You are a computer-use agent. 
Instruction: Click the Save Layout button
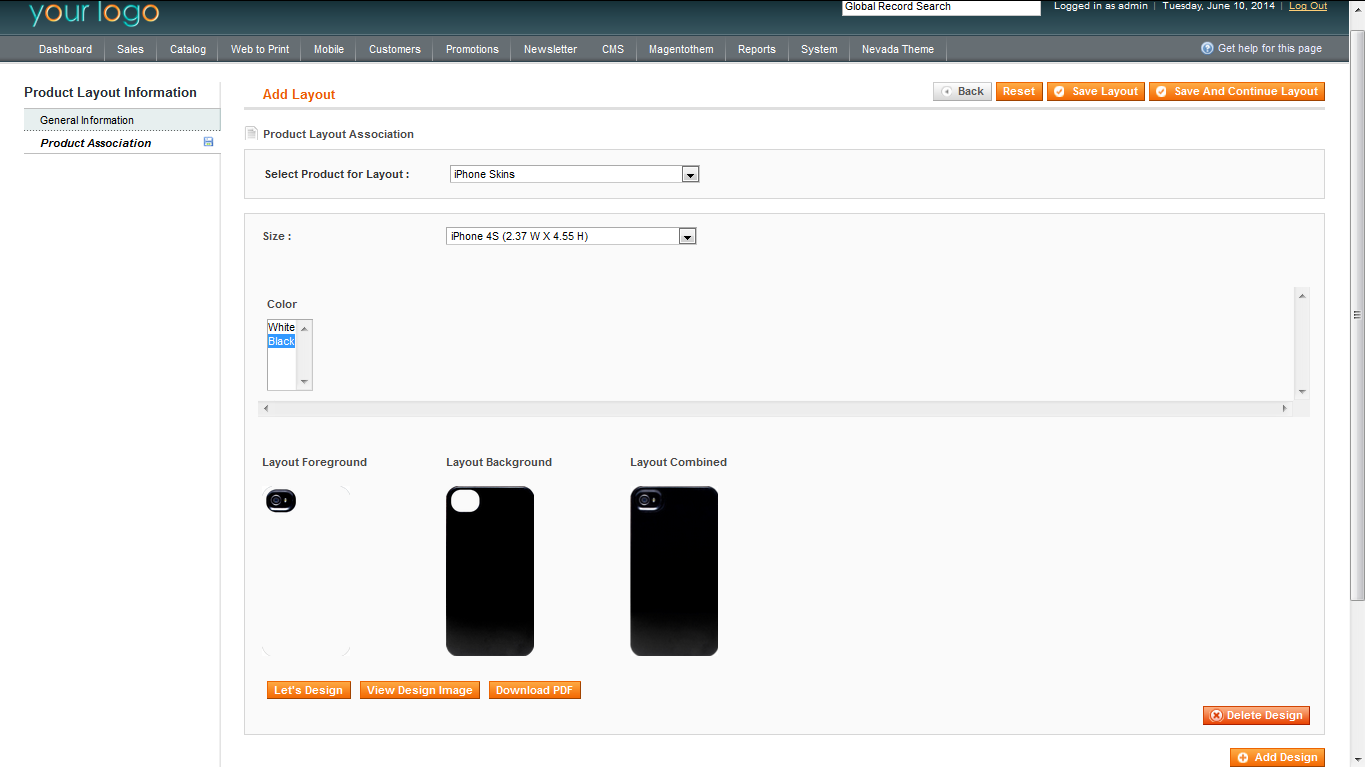pos(1096,91)
